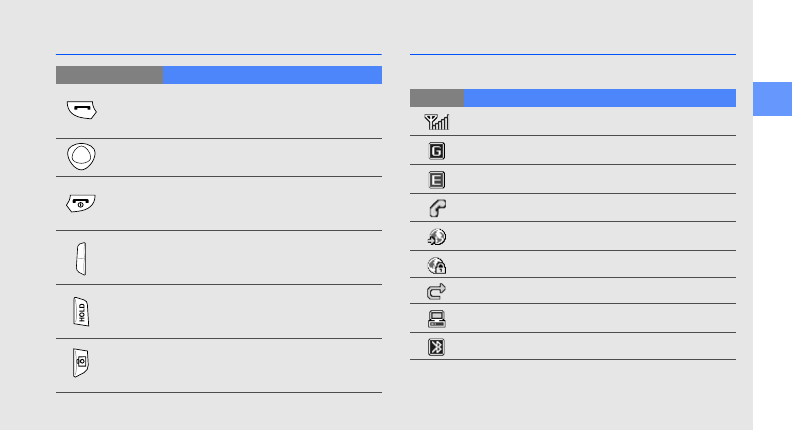Screen dimensions: 792x430
Task: Click the signal strength icon
Action: coord(437,122)
